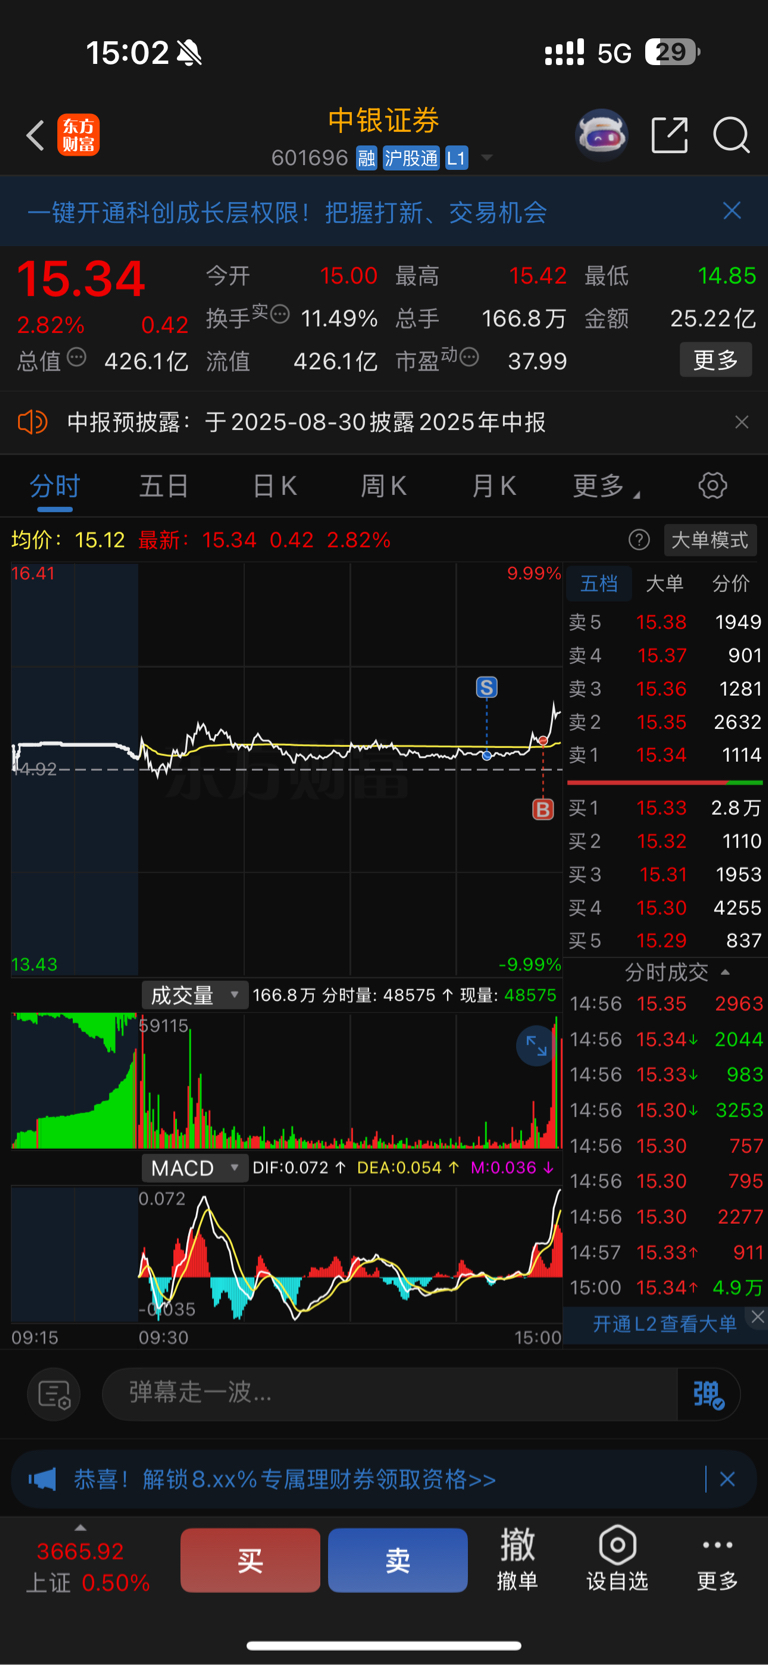Dismiss the 中报预披露 notice
This screenshot has height=1665, width=768.
741,422
